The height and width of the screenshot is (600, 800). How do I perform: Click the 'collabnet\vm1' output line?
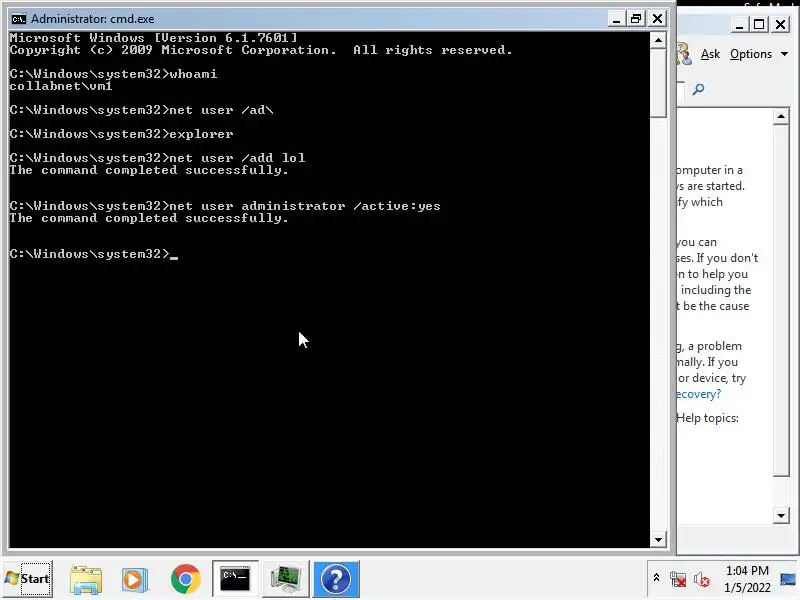(61, 86)
